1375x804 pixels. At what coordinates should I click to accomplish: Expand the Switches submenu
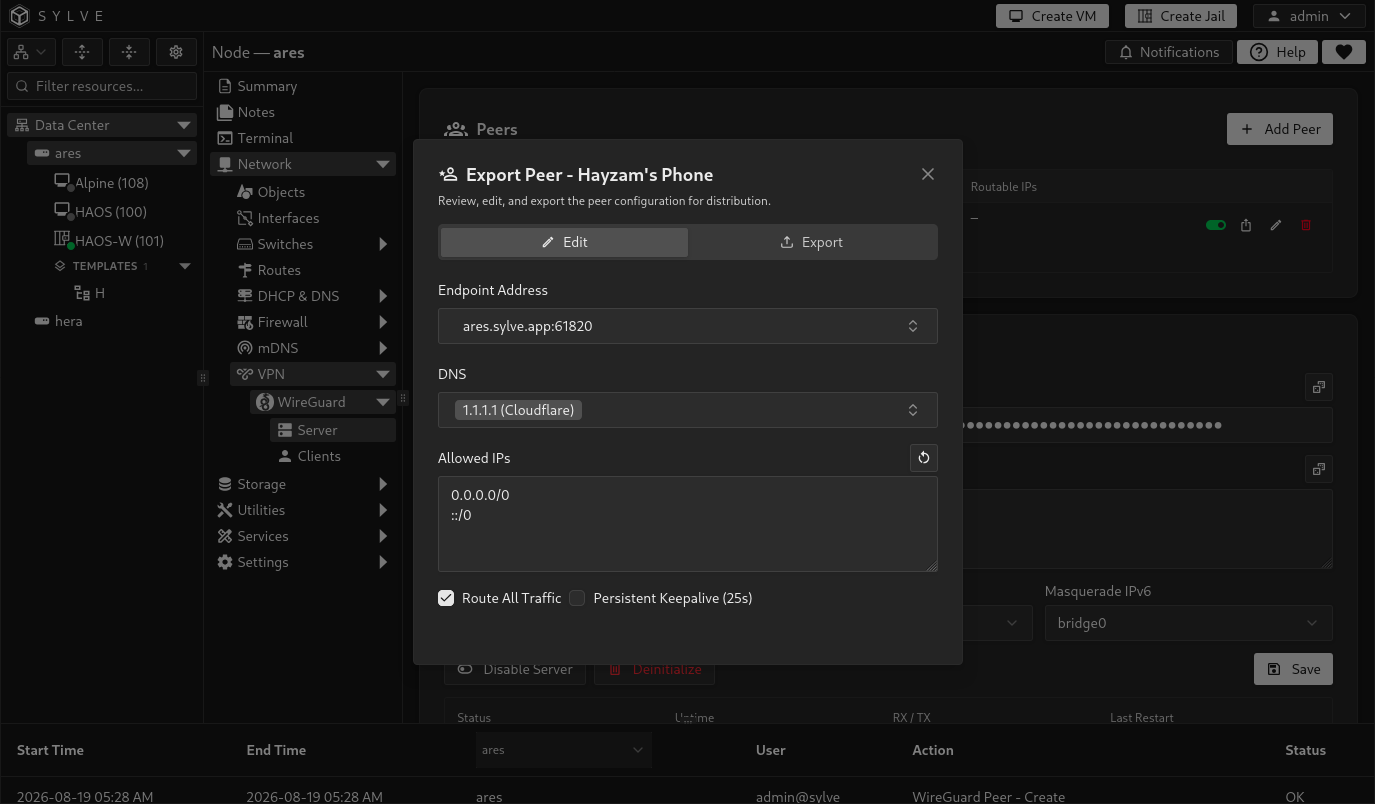tap(383, 244)
